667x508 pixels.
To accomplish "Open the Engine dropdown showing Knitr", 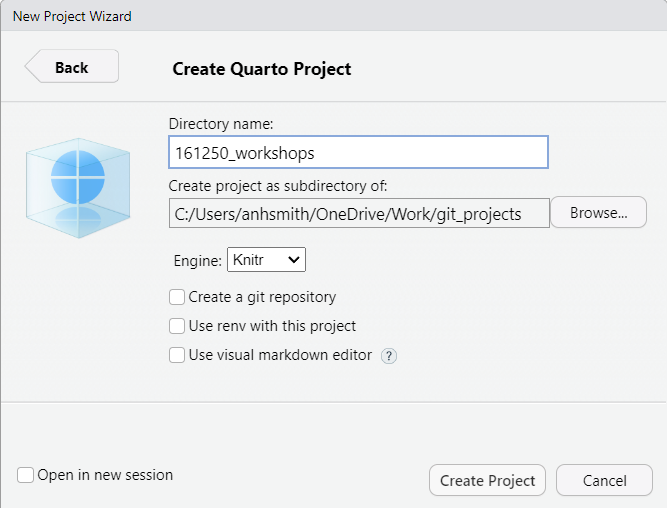I will click(266, 260).
